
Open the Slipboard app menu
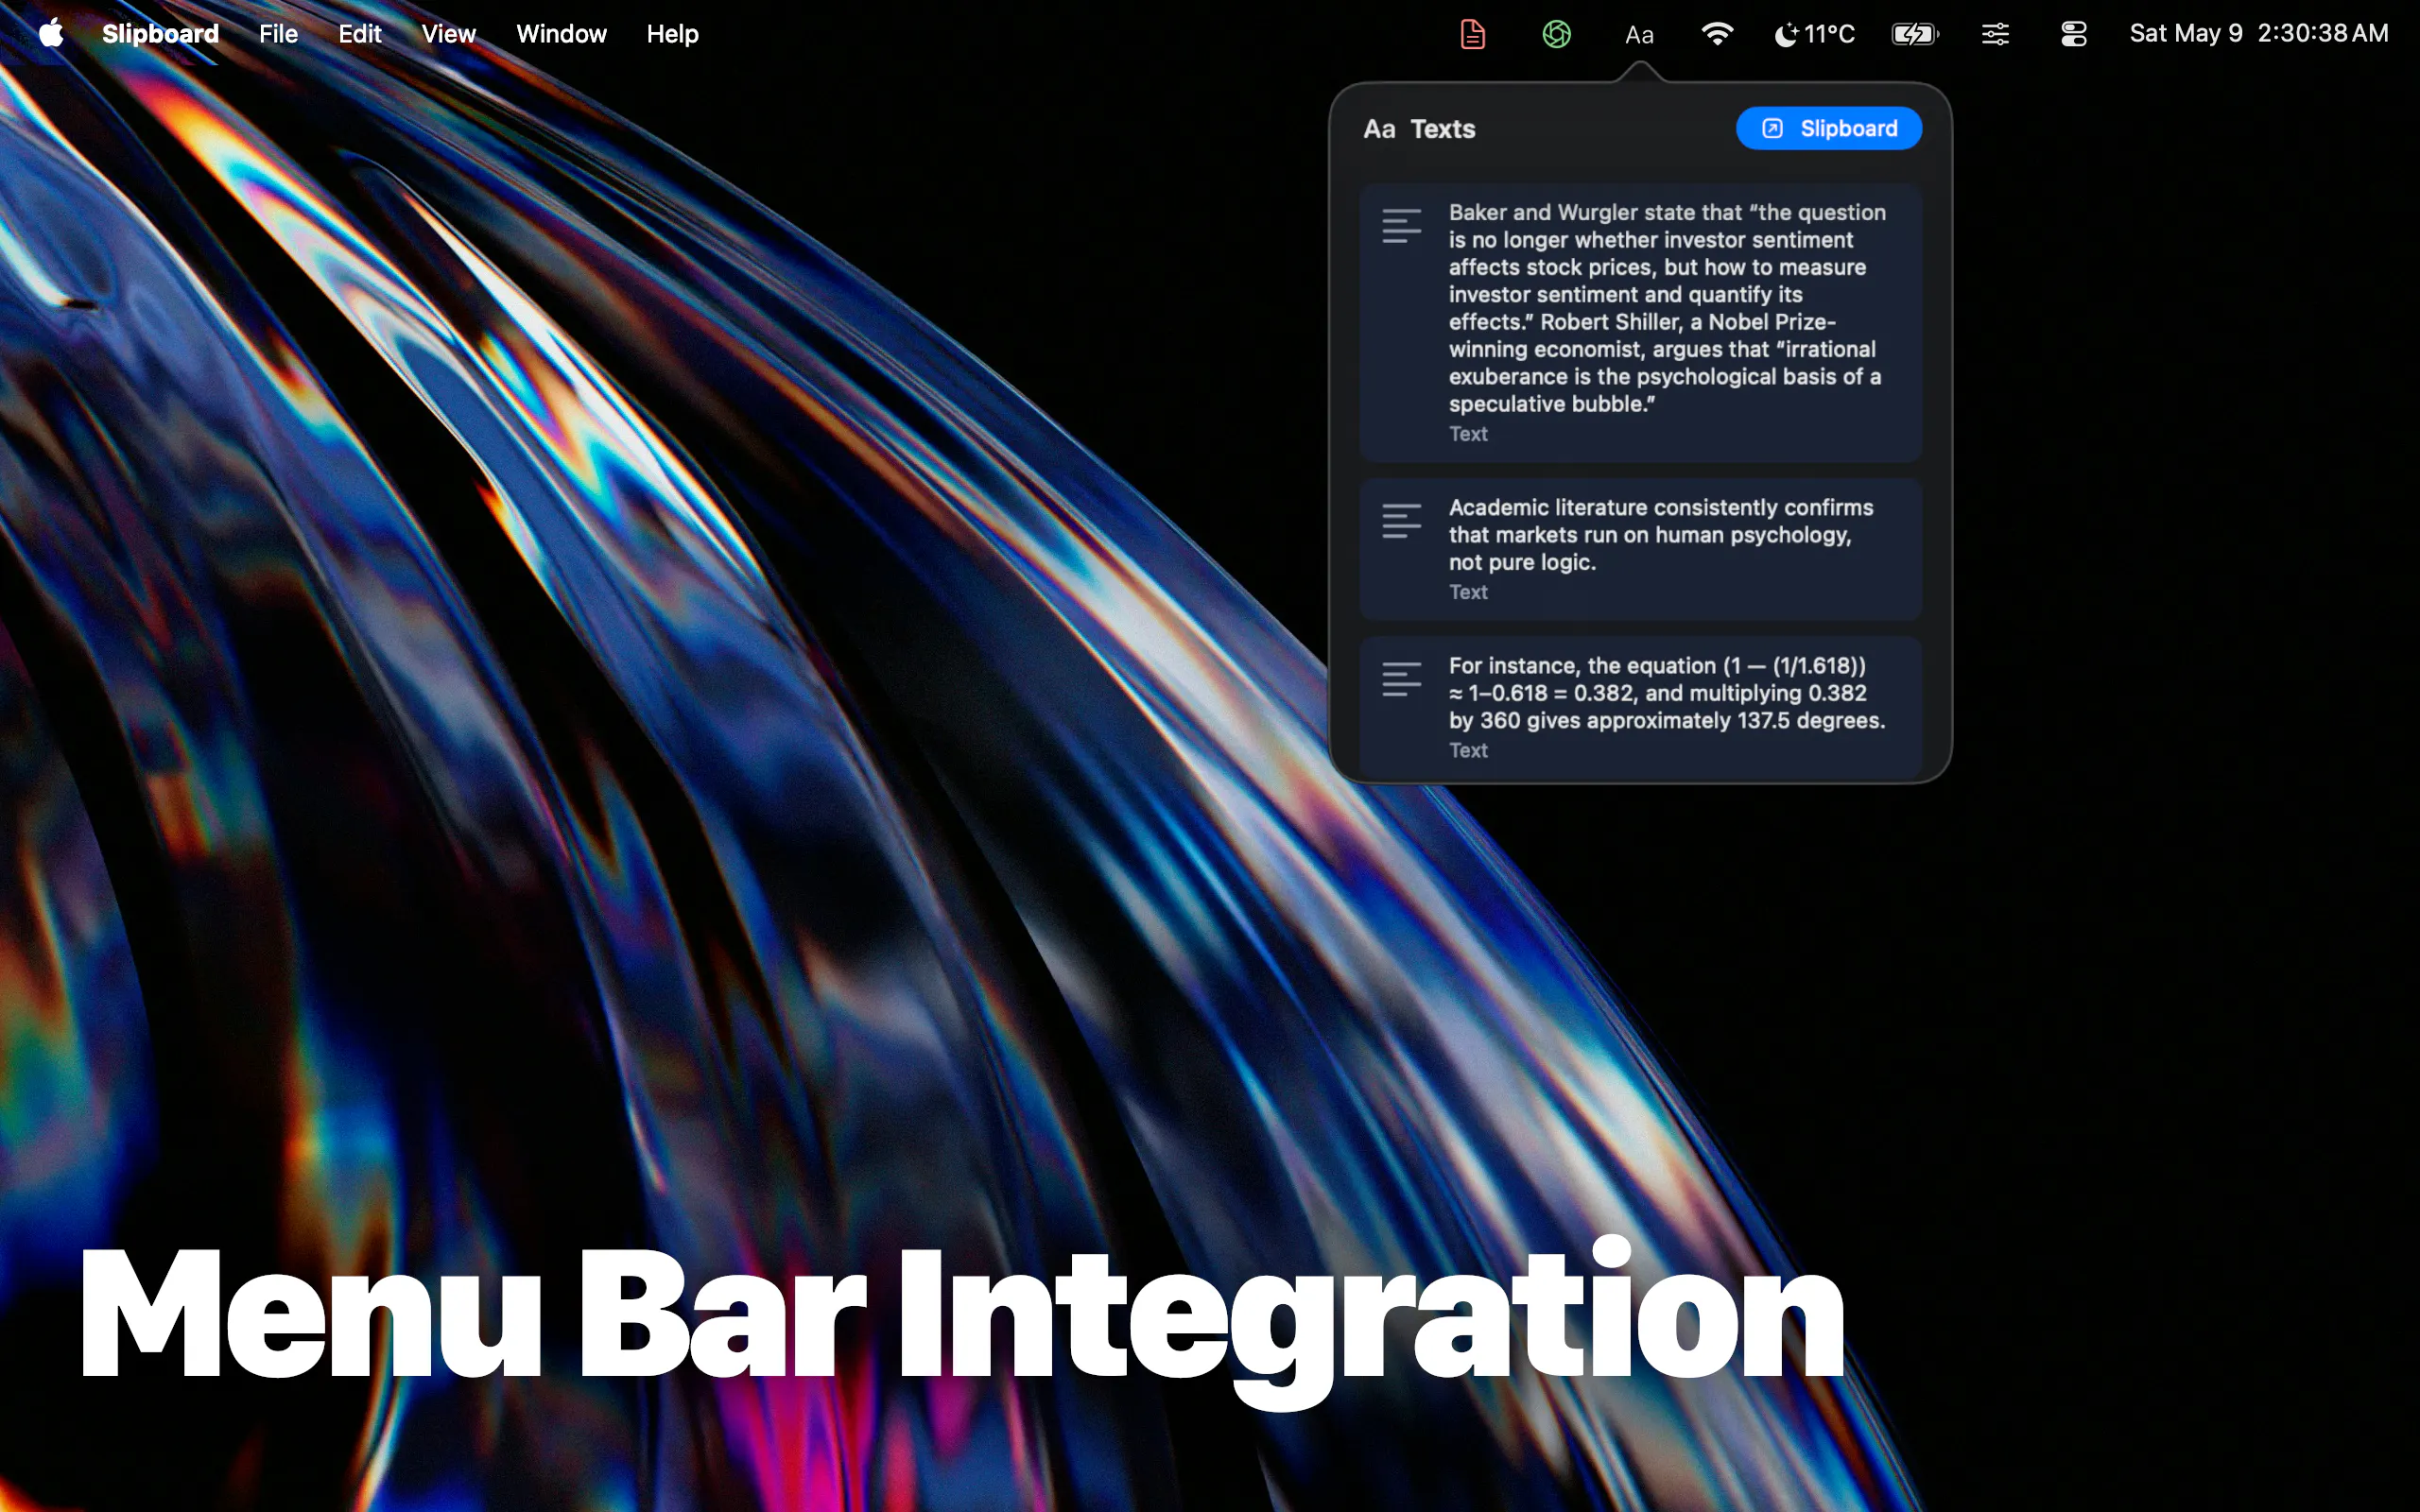point(160,34)
